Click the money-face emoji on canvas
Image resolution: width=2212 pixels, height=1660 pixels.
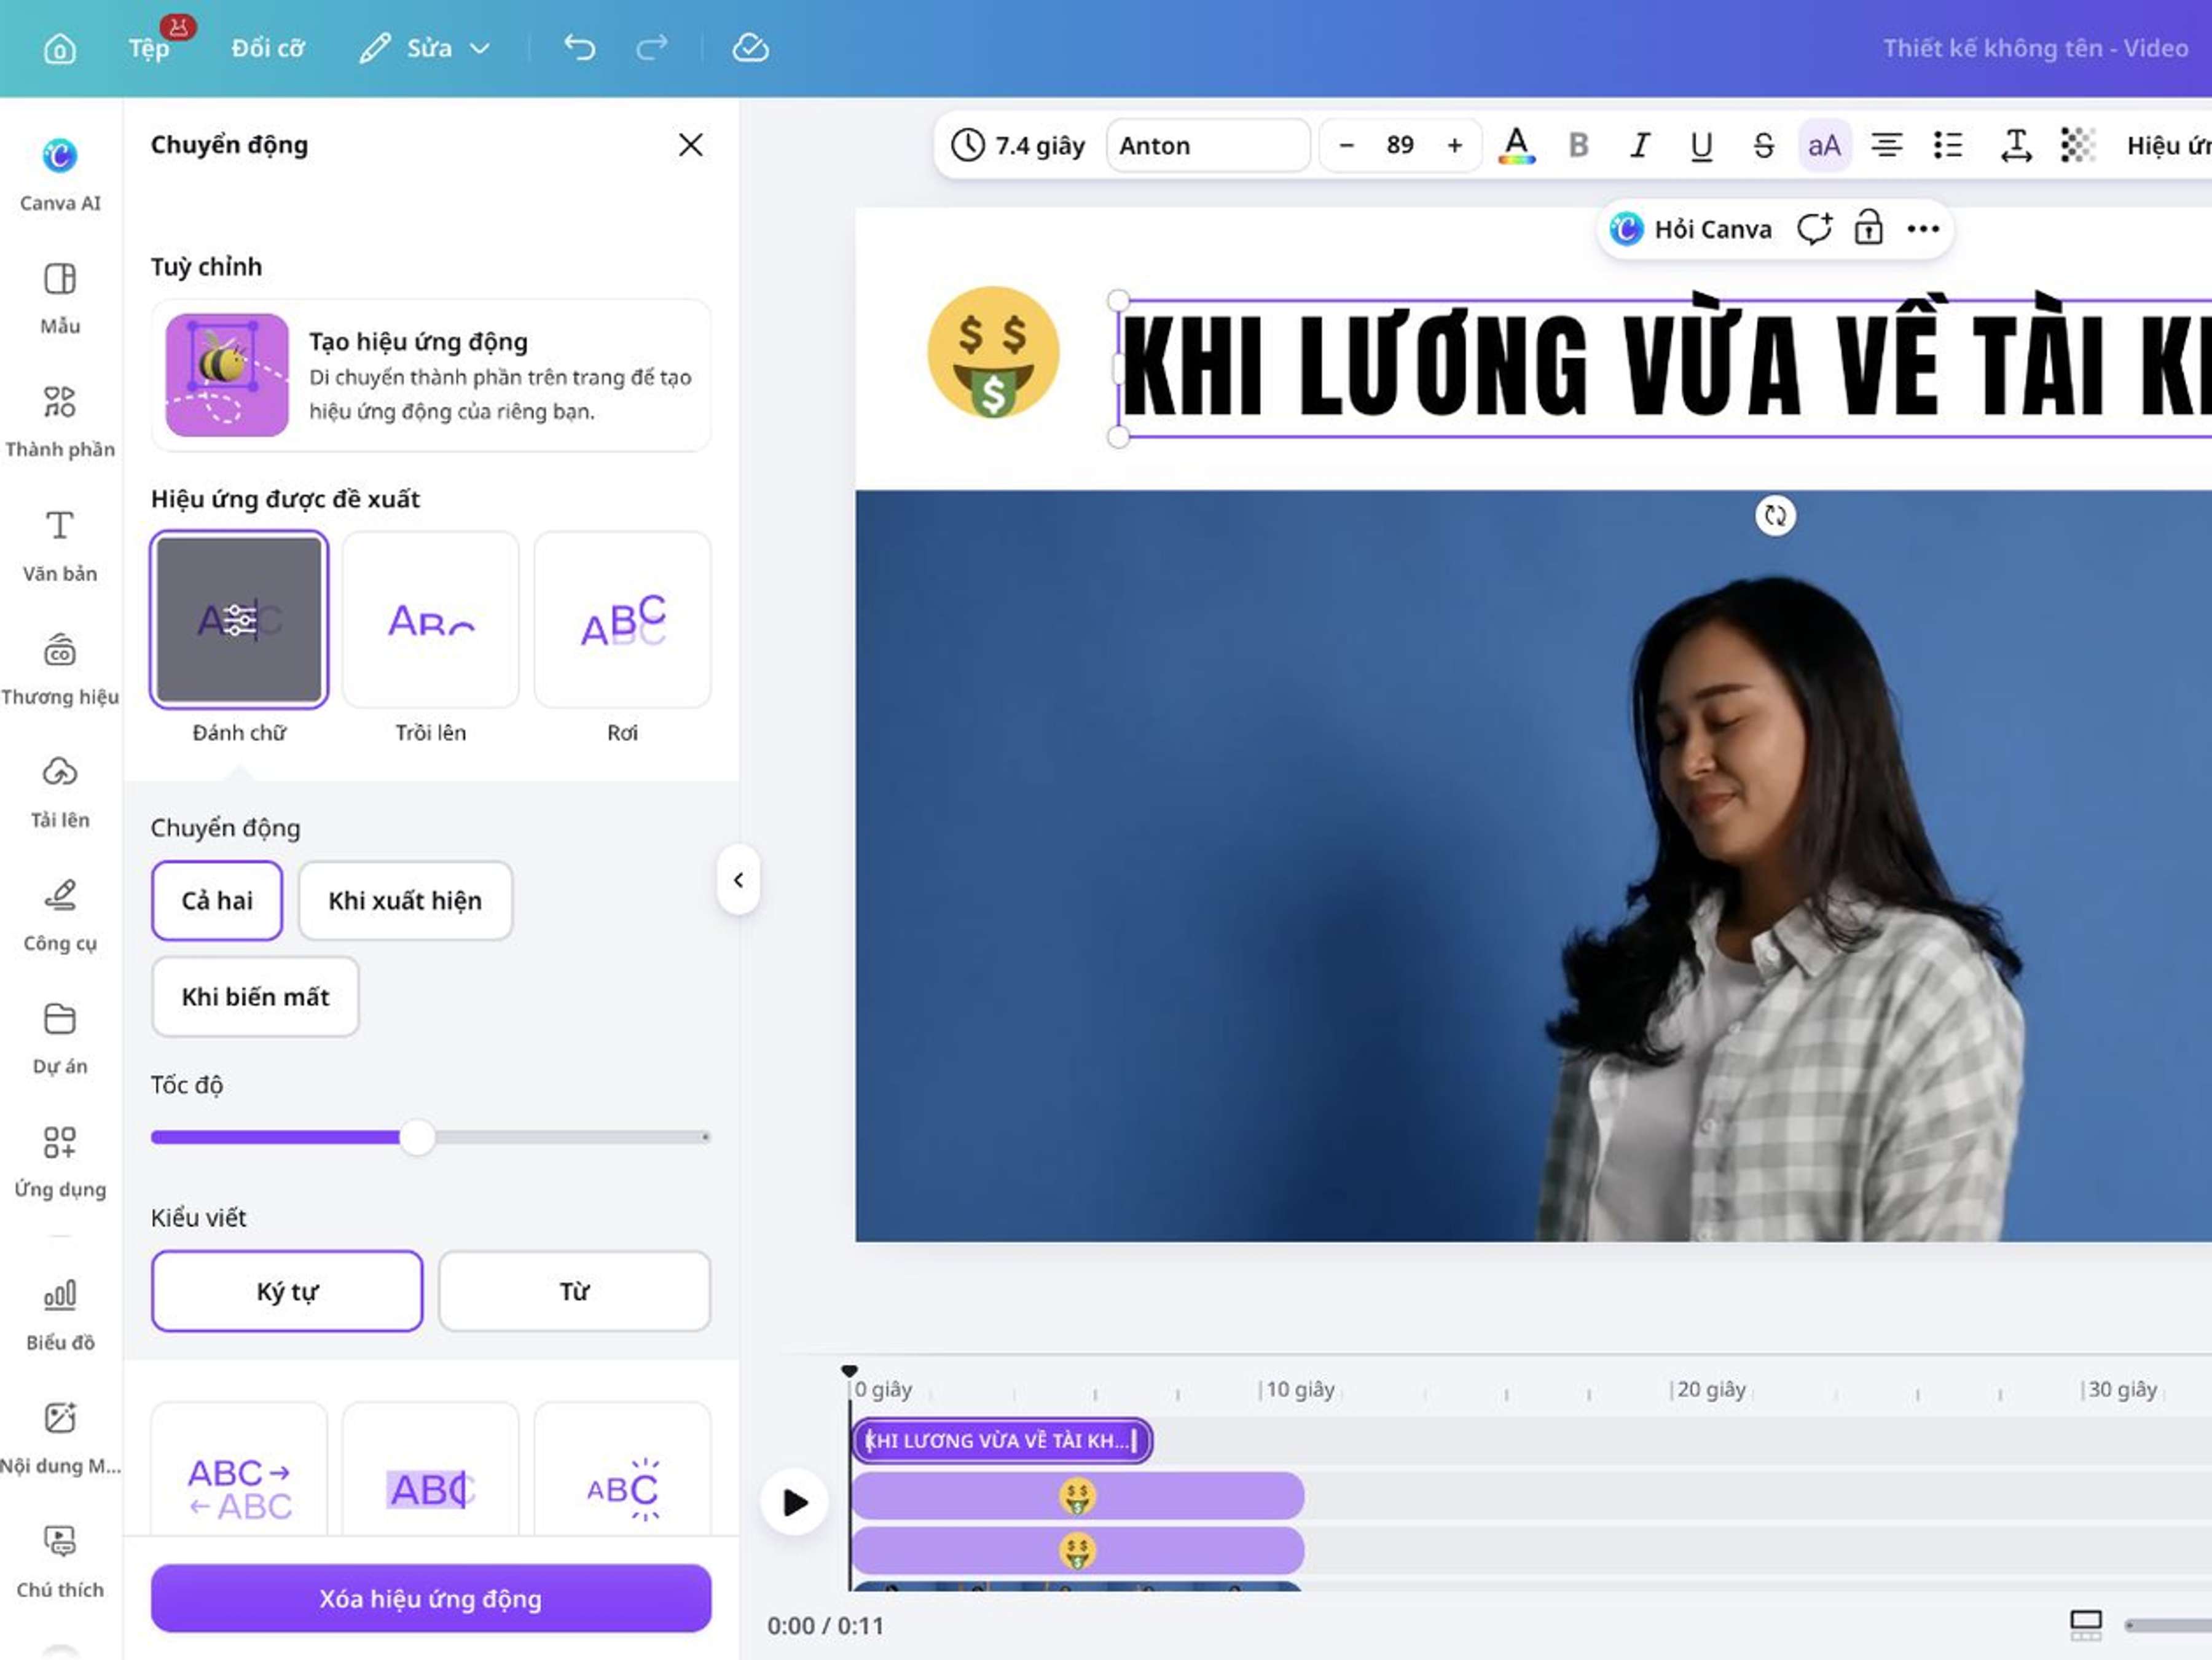pyautogui.click(x=993, y=352)
